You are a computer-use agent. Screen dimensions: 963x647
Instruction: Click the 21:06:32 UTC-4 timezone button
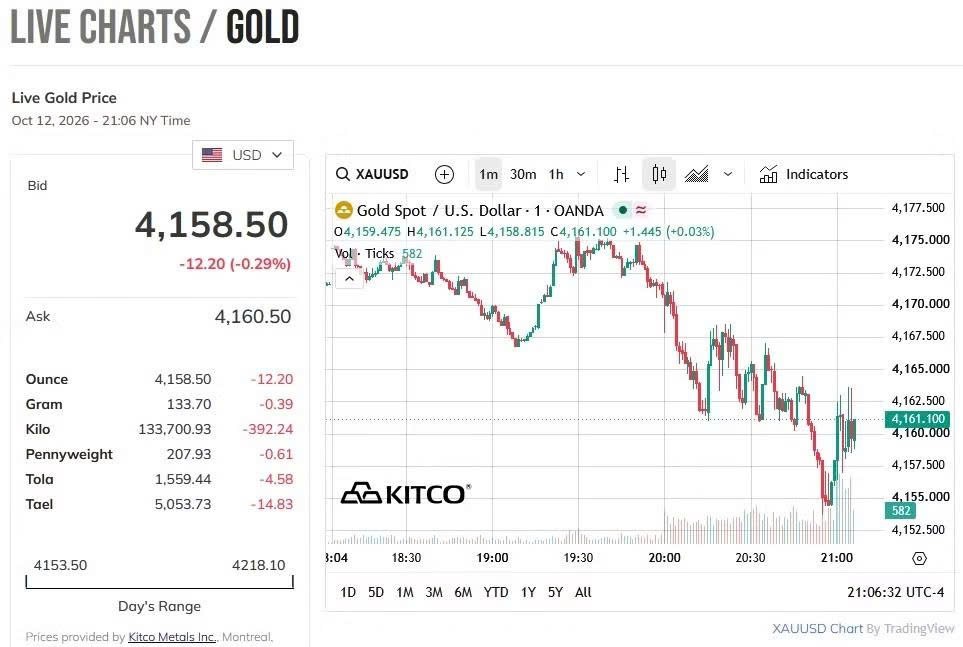(x=895, y=592)
